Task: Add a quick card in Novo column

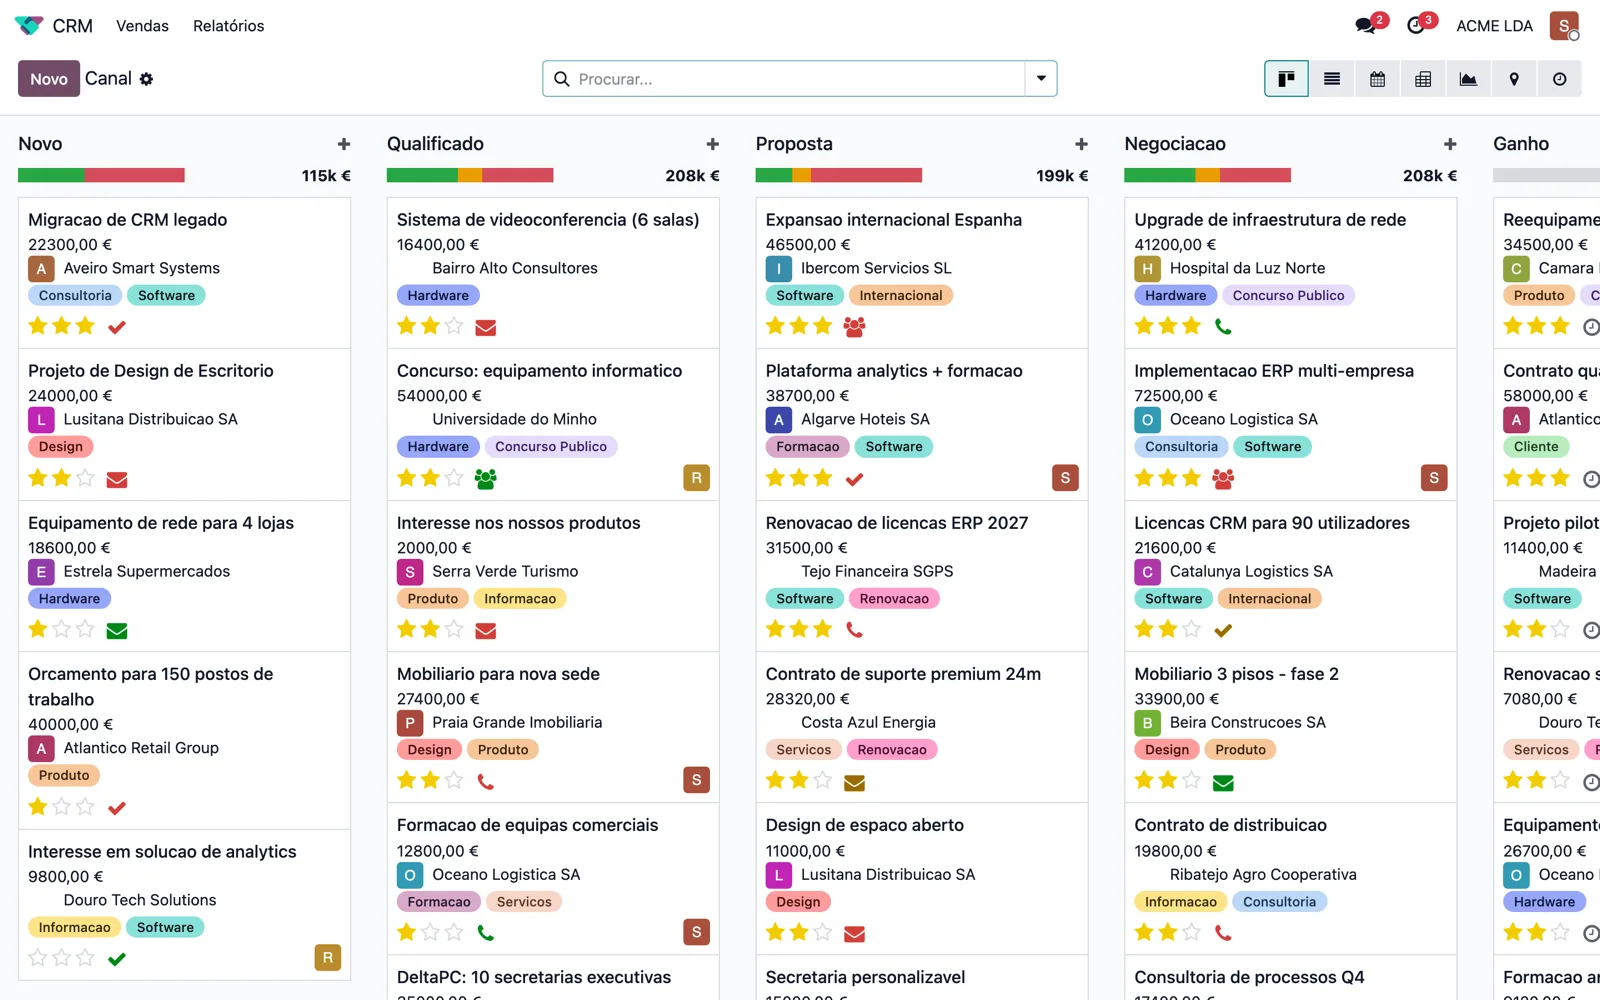Action: tap(344, 144)
